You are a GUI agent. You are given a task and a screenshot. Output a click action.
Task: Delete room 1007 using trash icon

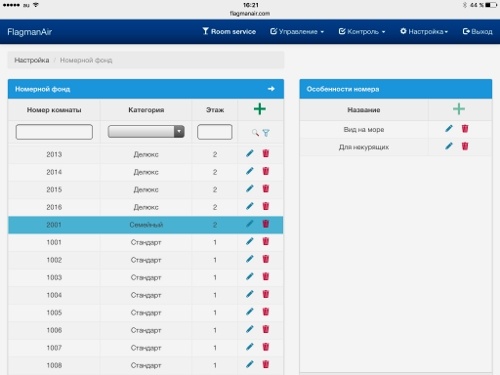[x=266, y=347]
